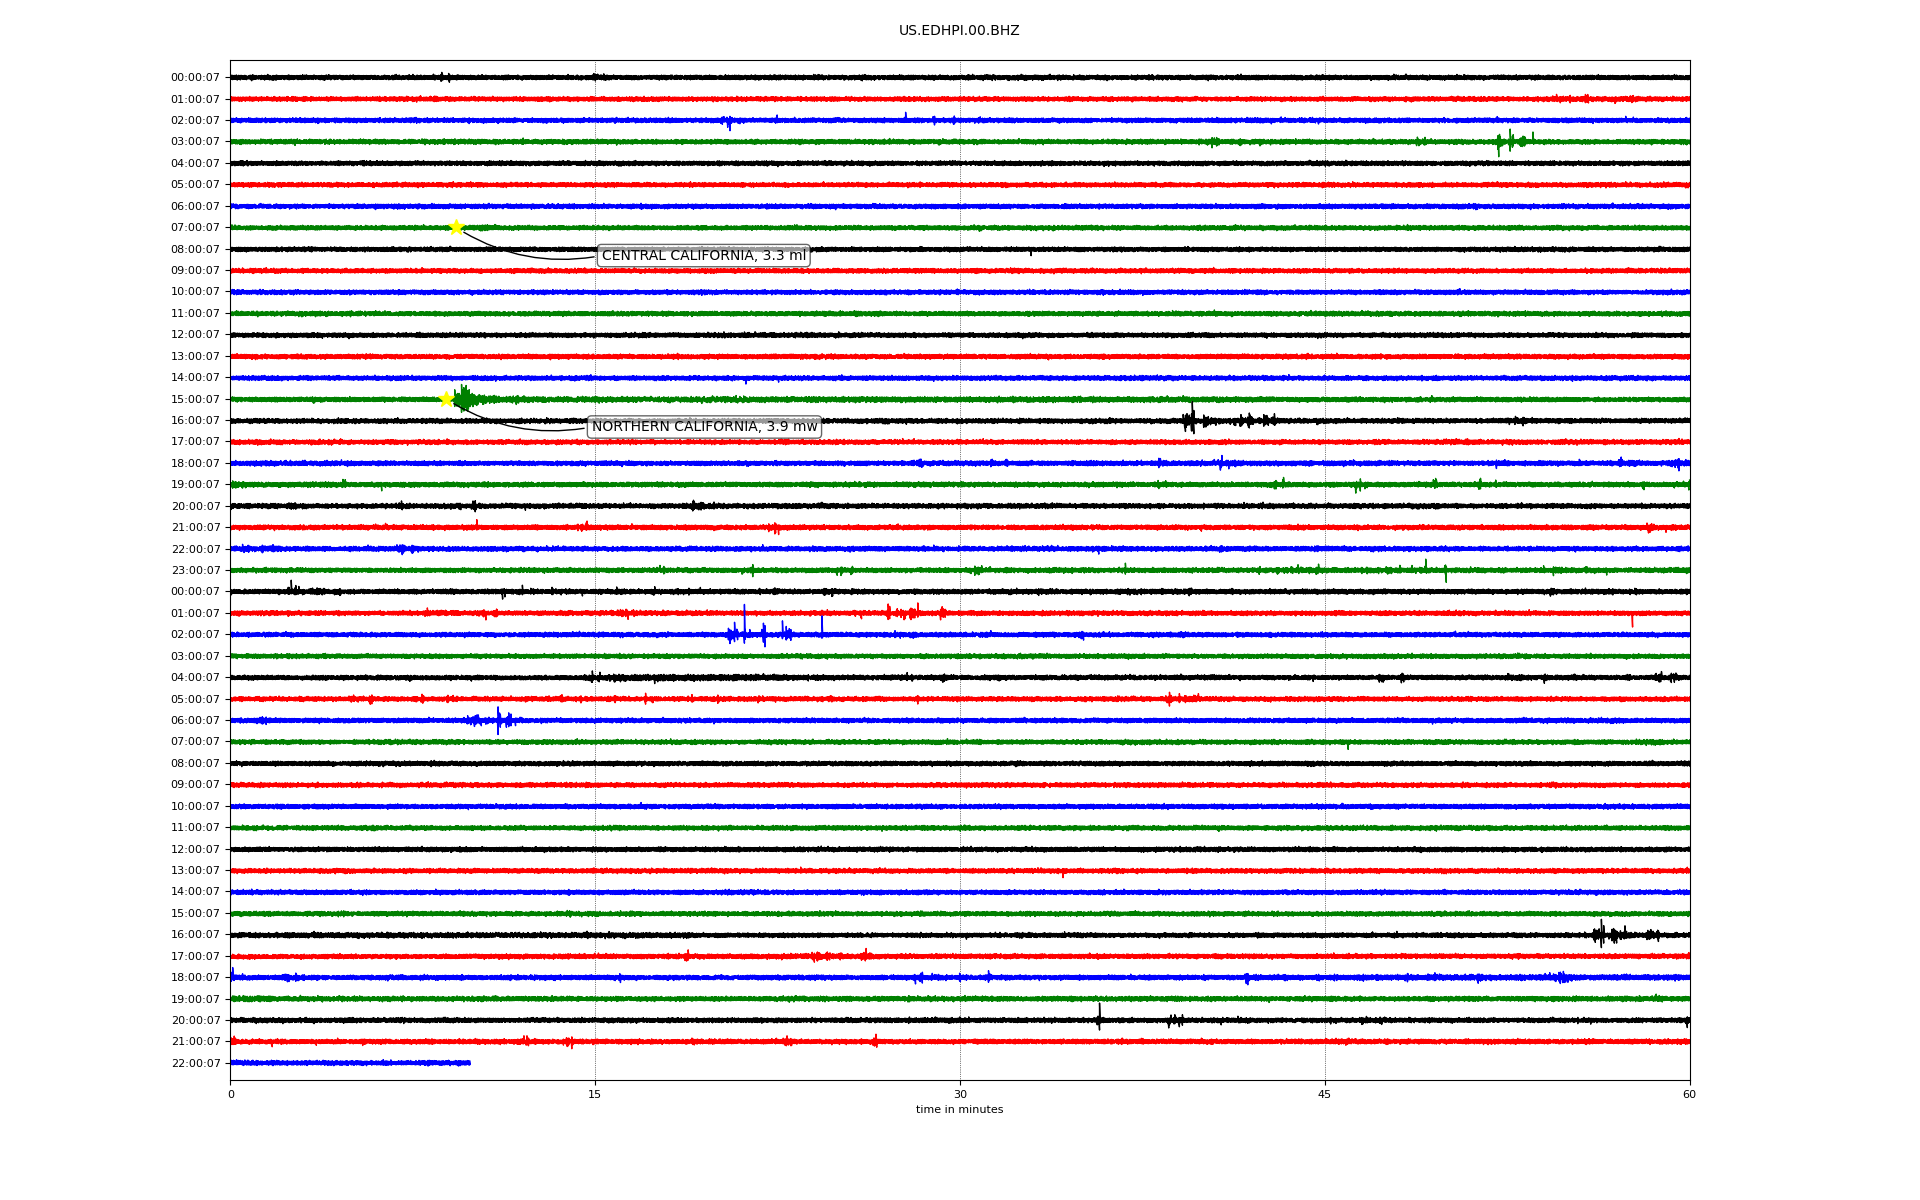
Task: Click the 12:00:07 label of the first day
Action: pyautogui.click(x=195, y=335)
